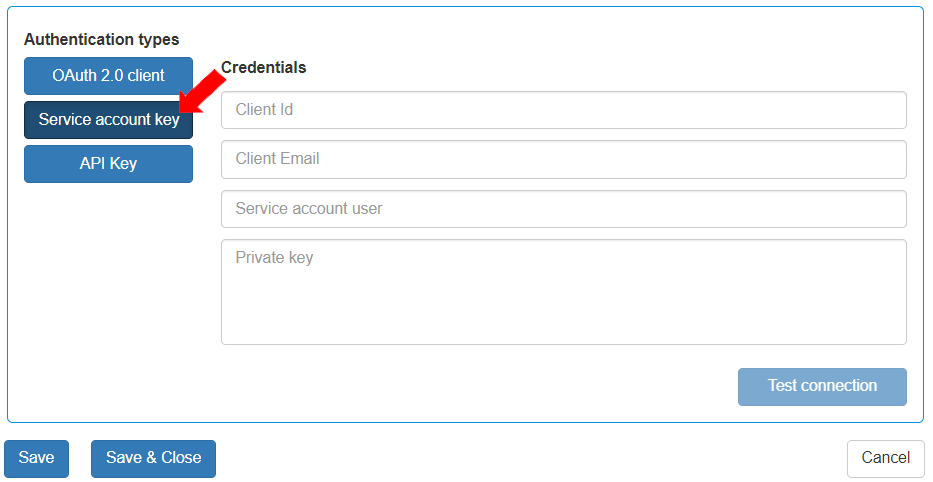This screenshot has height=482, width=933.
Task: Click the "Client Id" placeholder text
Action: [264, 110]
